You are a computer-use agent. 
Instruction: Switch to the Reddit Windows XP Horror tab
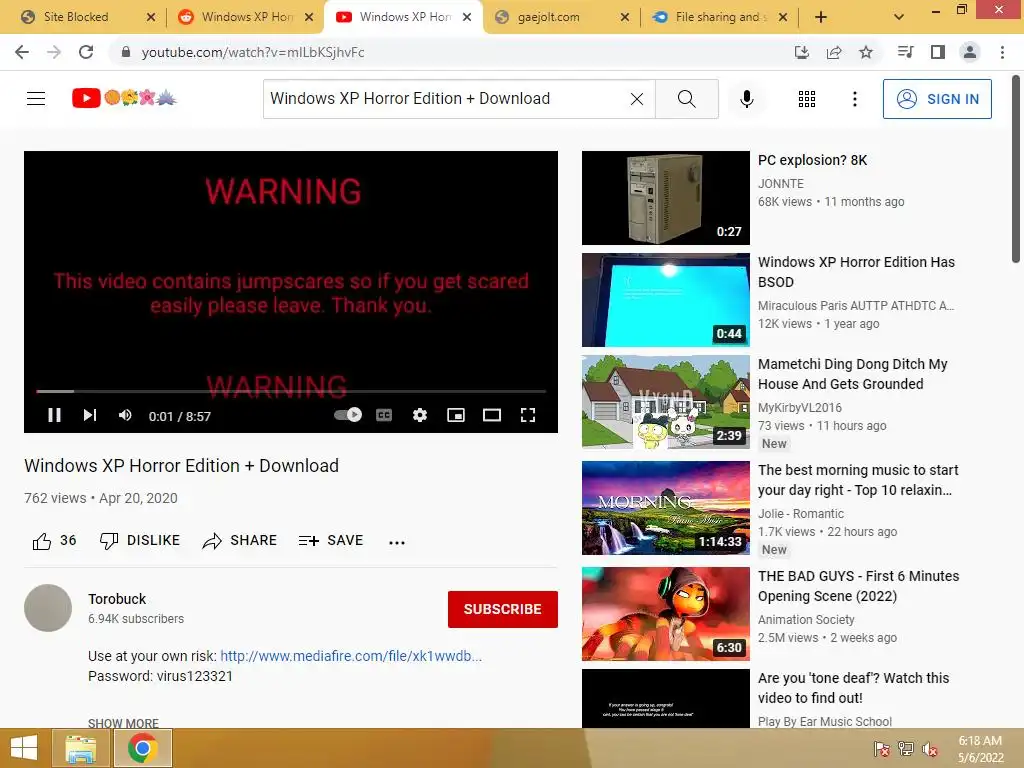247,17
